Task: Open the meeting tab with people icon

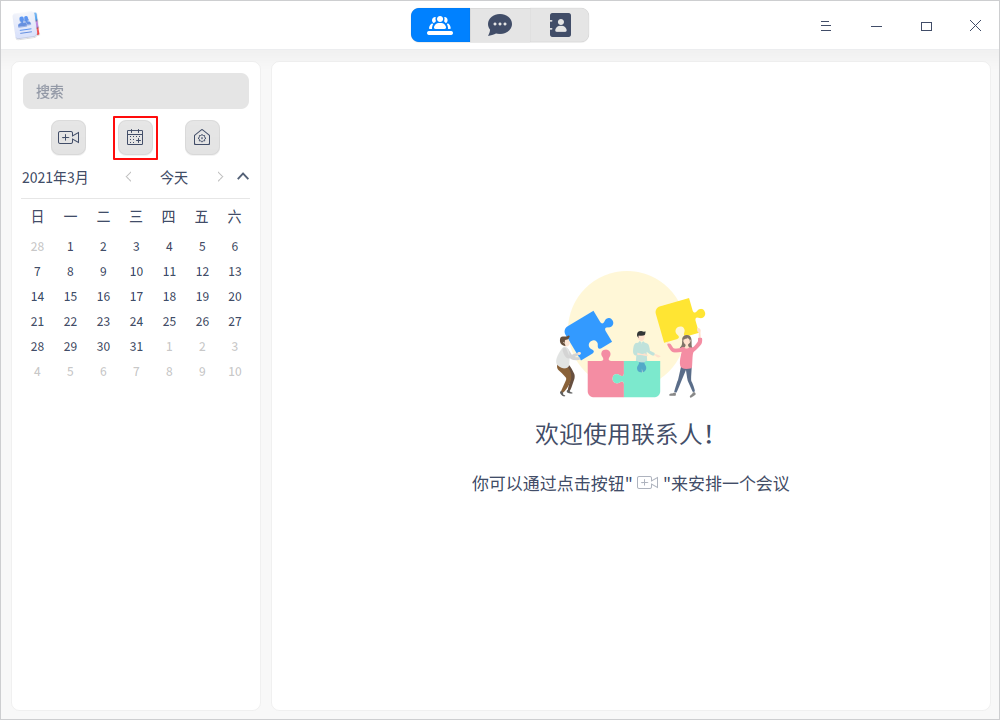Action: (x=441, y=26)
